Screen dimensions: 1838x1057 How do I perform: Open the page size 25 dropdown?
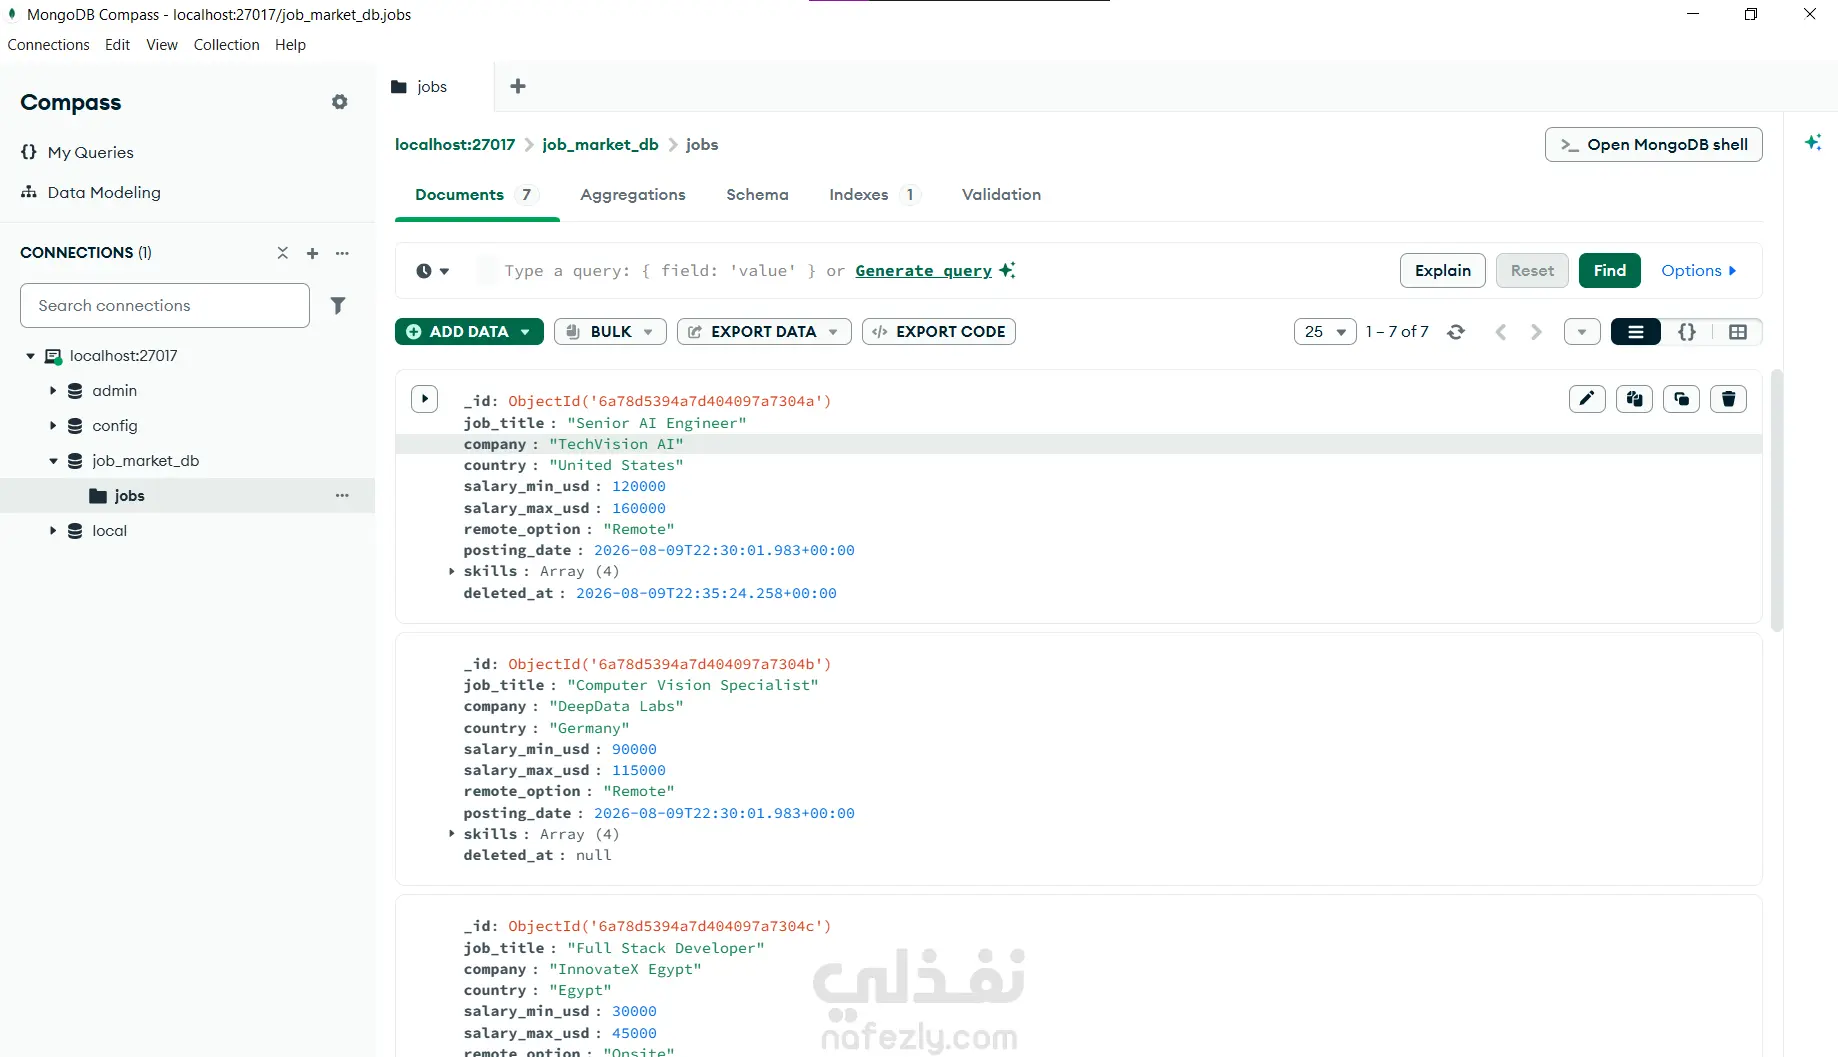click(1325, 332)
